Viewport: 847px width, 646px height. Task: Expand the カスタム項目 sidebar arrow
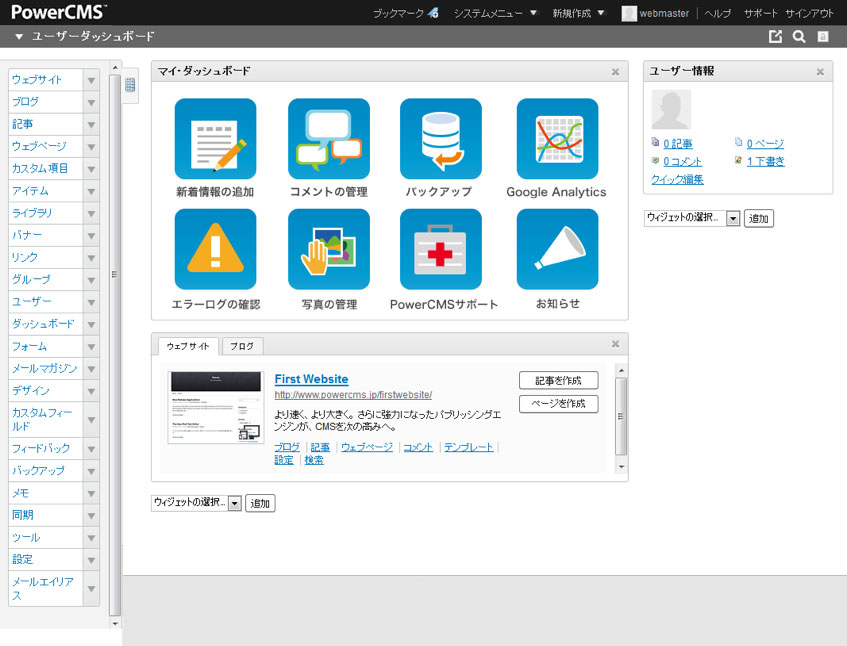coord(91,169)
